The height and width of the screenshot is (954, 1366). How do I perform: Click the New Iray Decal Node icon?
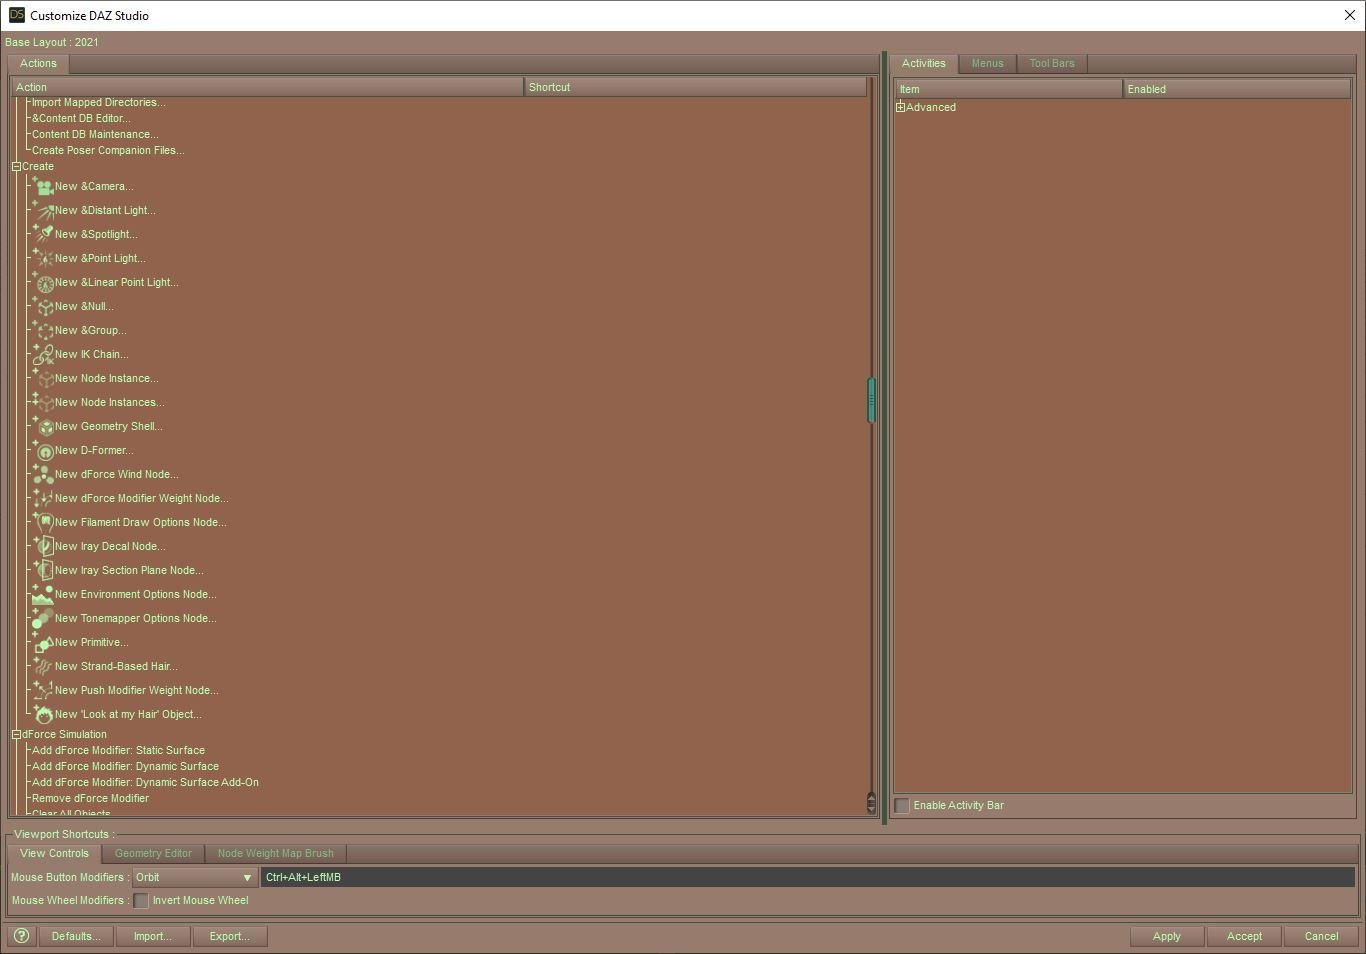coord(43,546)
